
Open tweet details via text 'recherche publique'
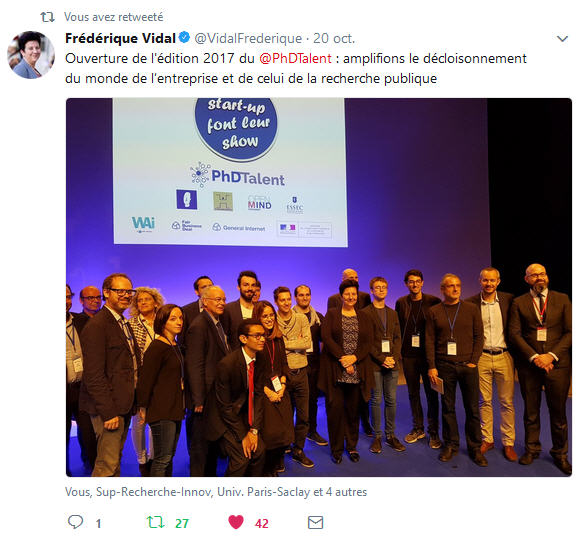click(x=379, y=79)
